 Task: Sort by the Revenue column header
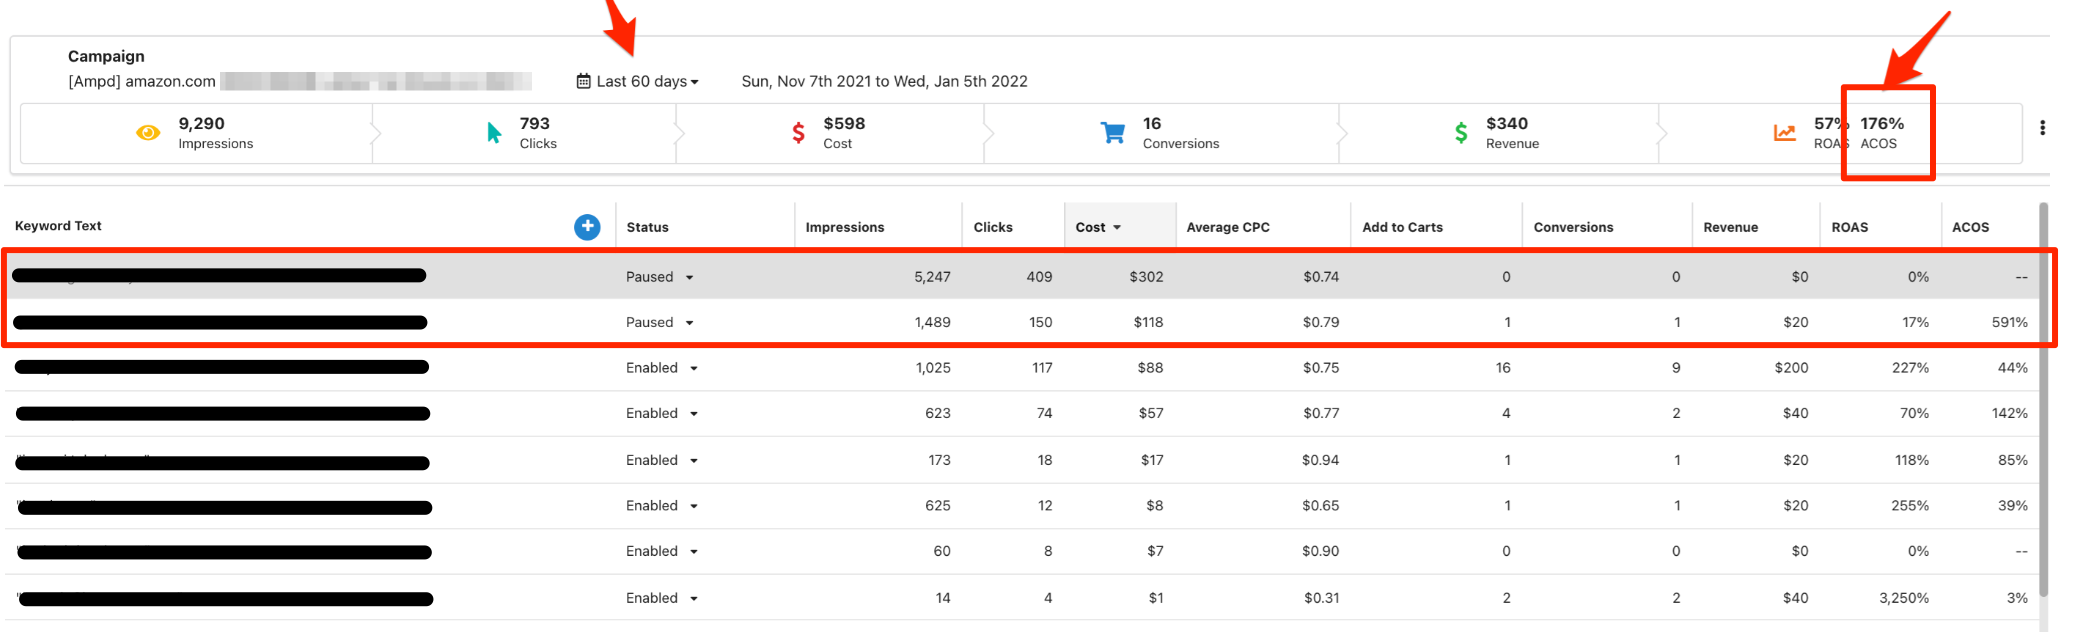pos(1730,227)
